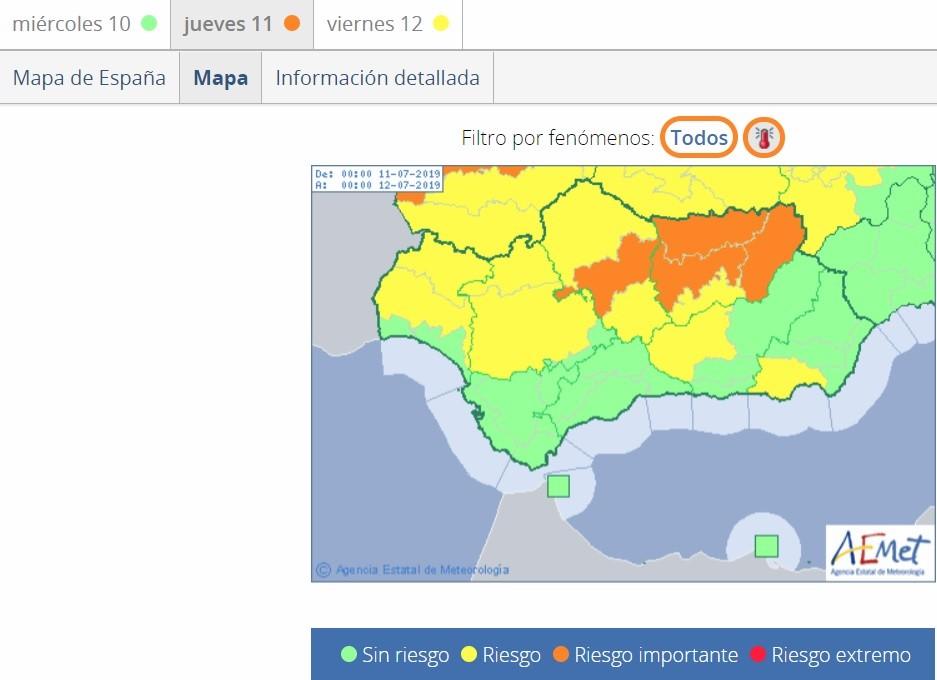This screenshot has height=680, width=937.
Task: Click the yellow dot next to 'viernes 12'
Action: point(438,24)
